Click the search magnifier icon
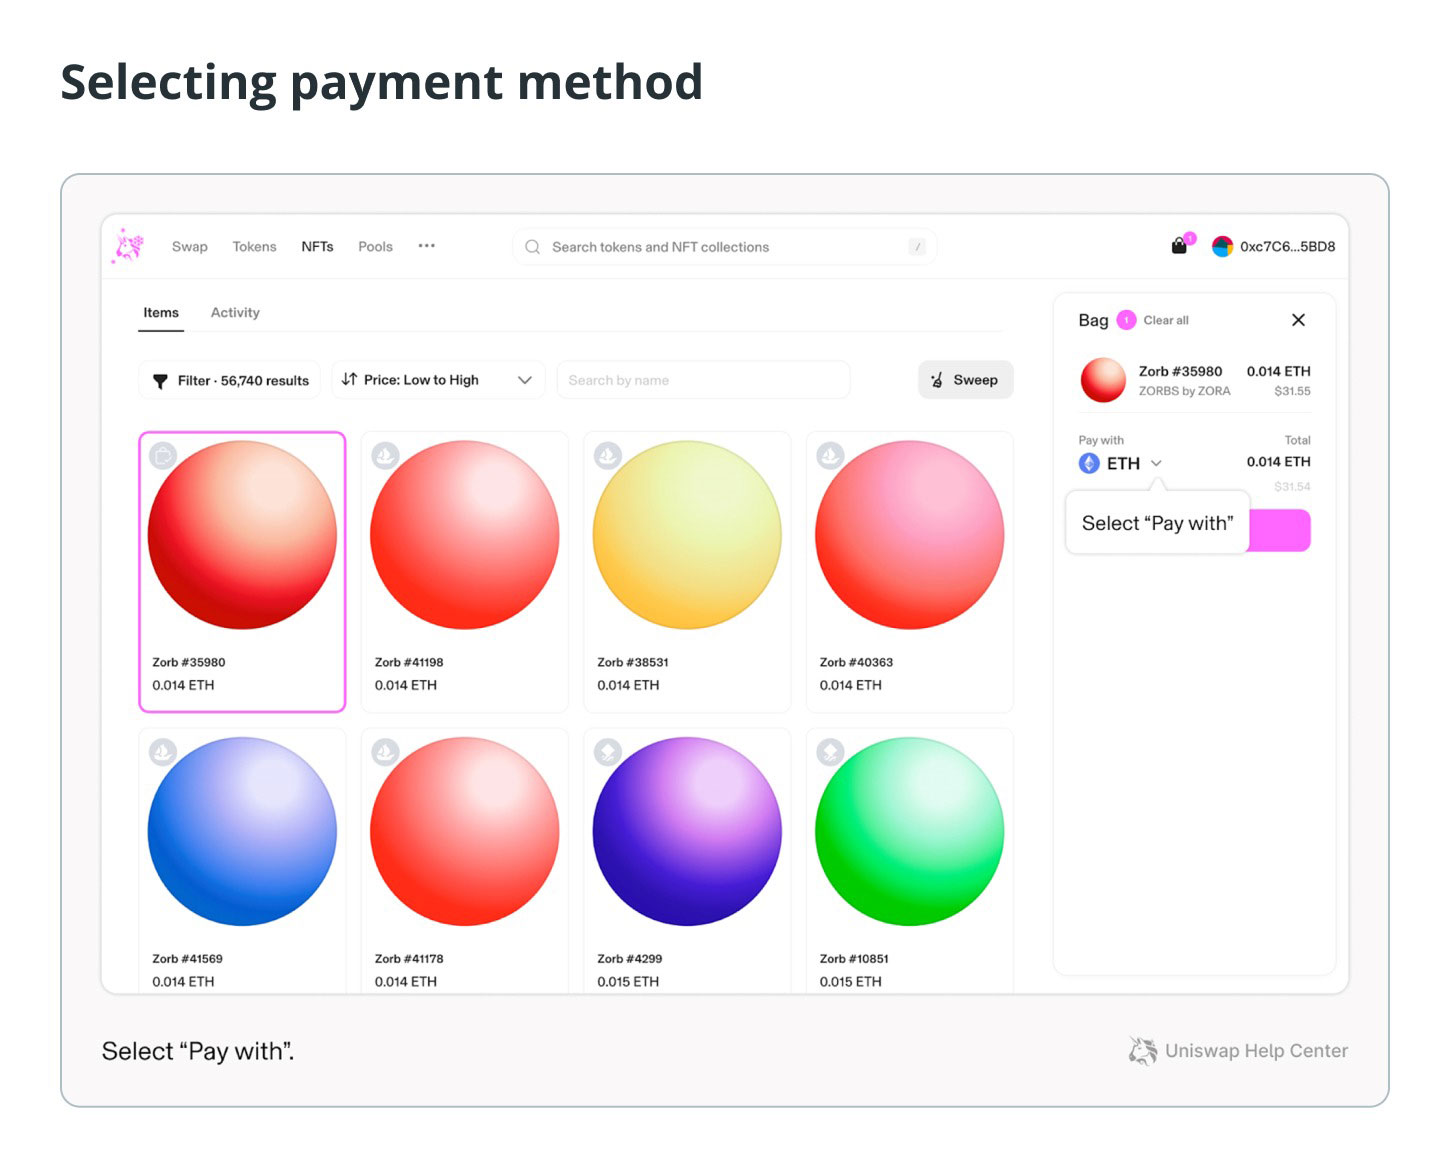1450x1163 pixels. [x=533, y=247]
